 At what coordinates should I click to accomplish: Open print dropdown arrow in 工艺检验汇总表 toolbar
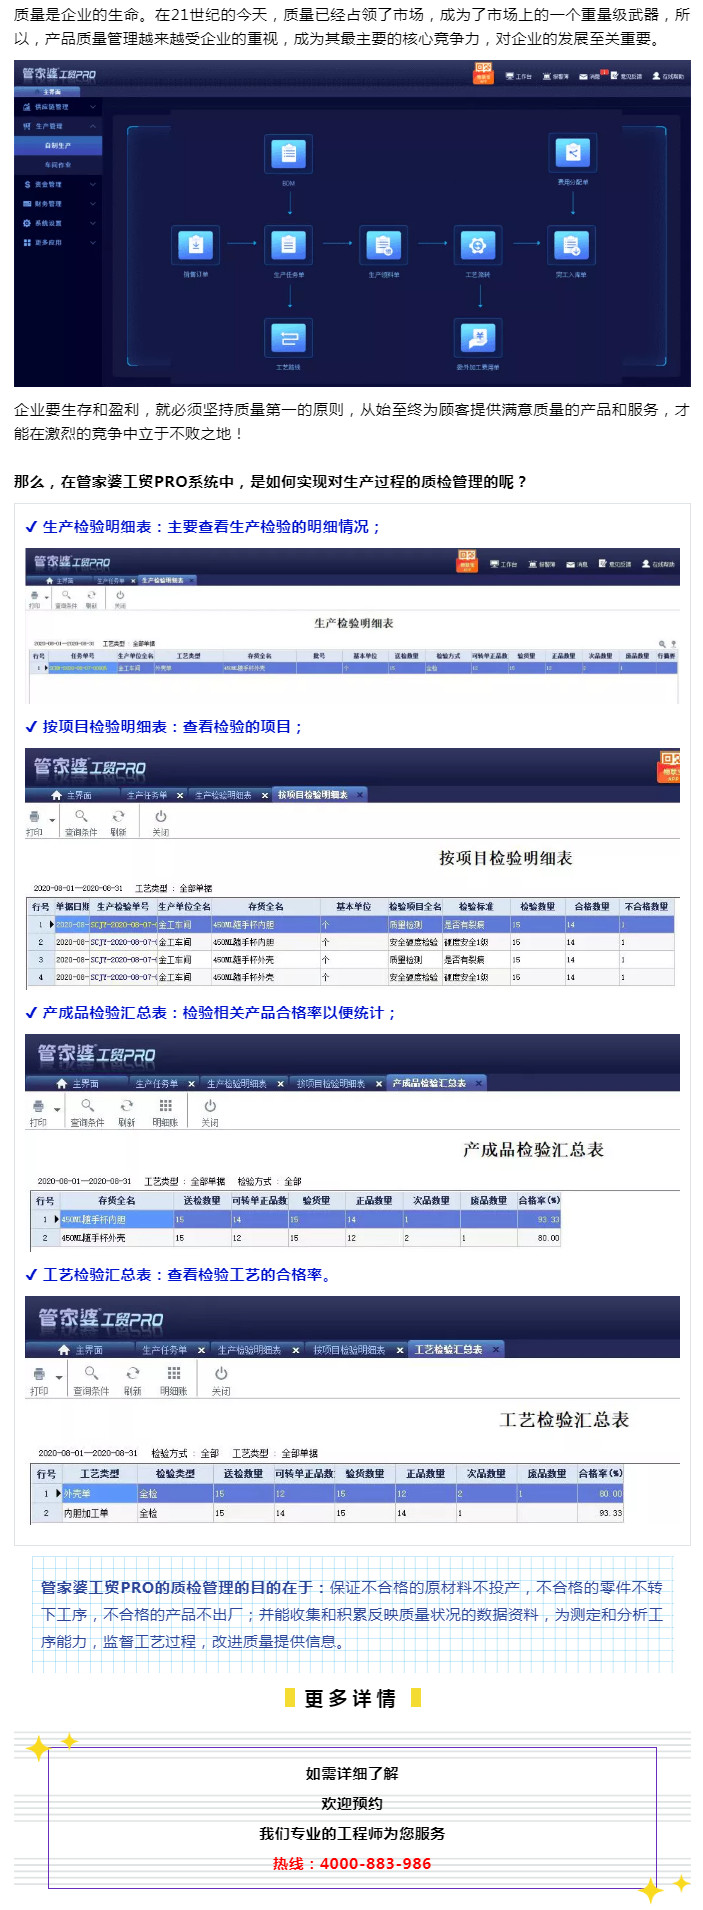[x=60, y=1378]
